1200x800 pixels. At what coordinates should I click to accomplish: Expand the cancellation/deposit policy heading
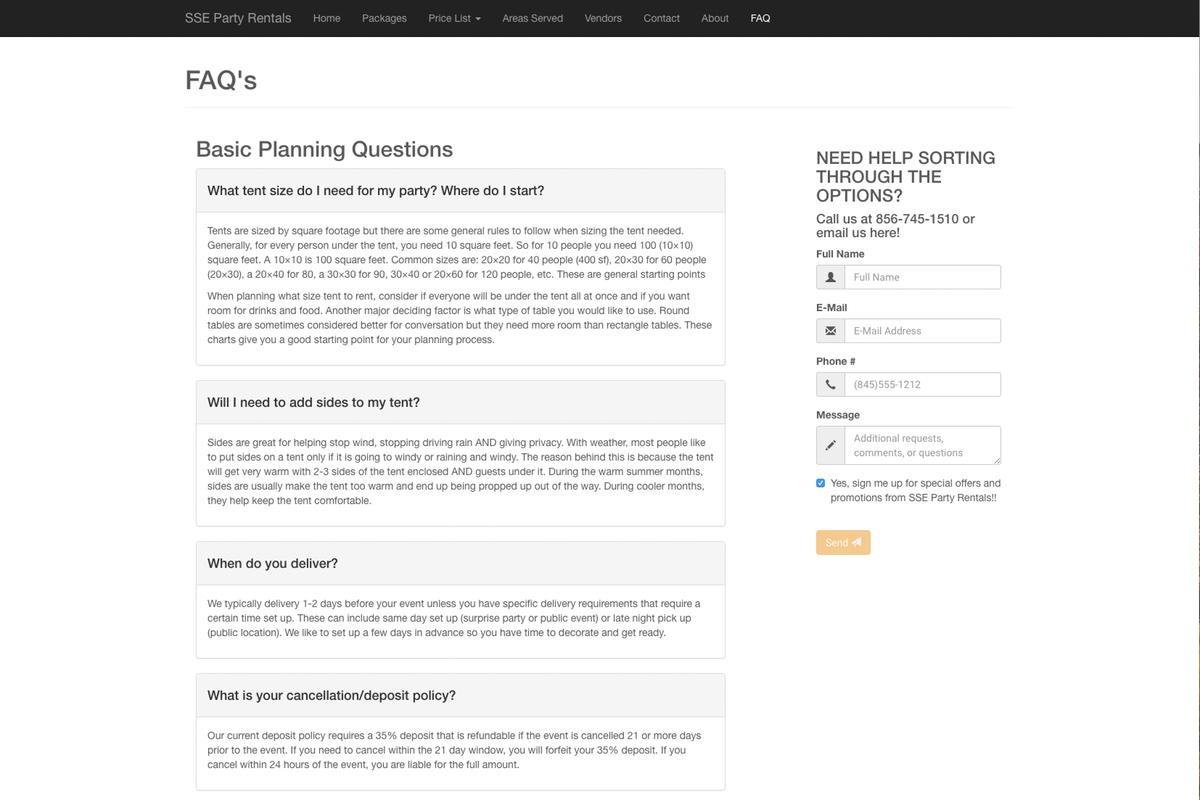coord(332,695)
